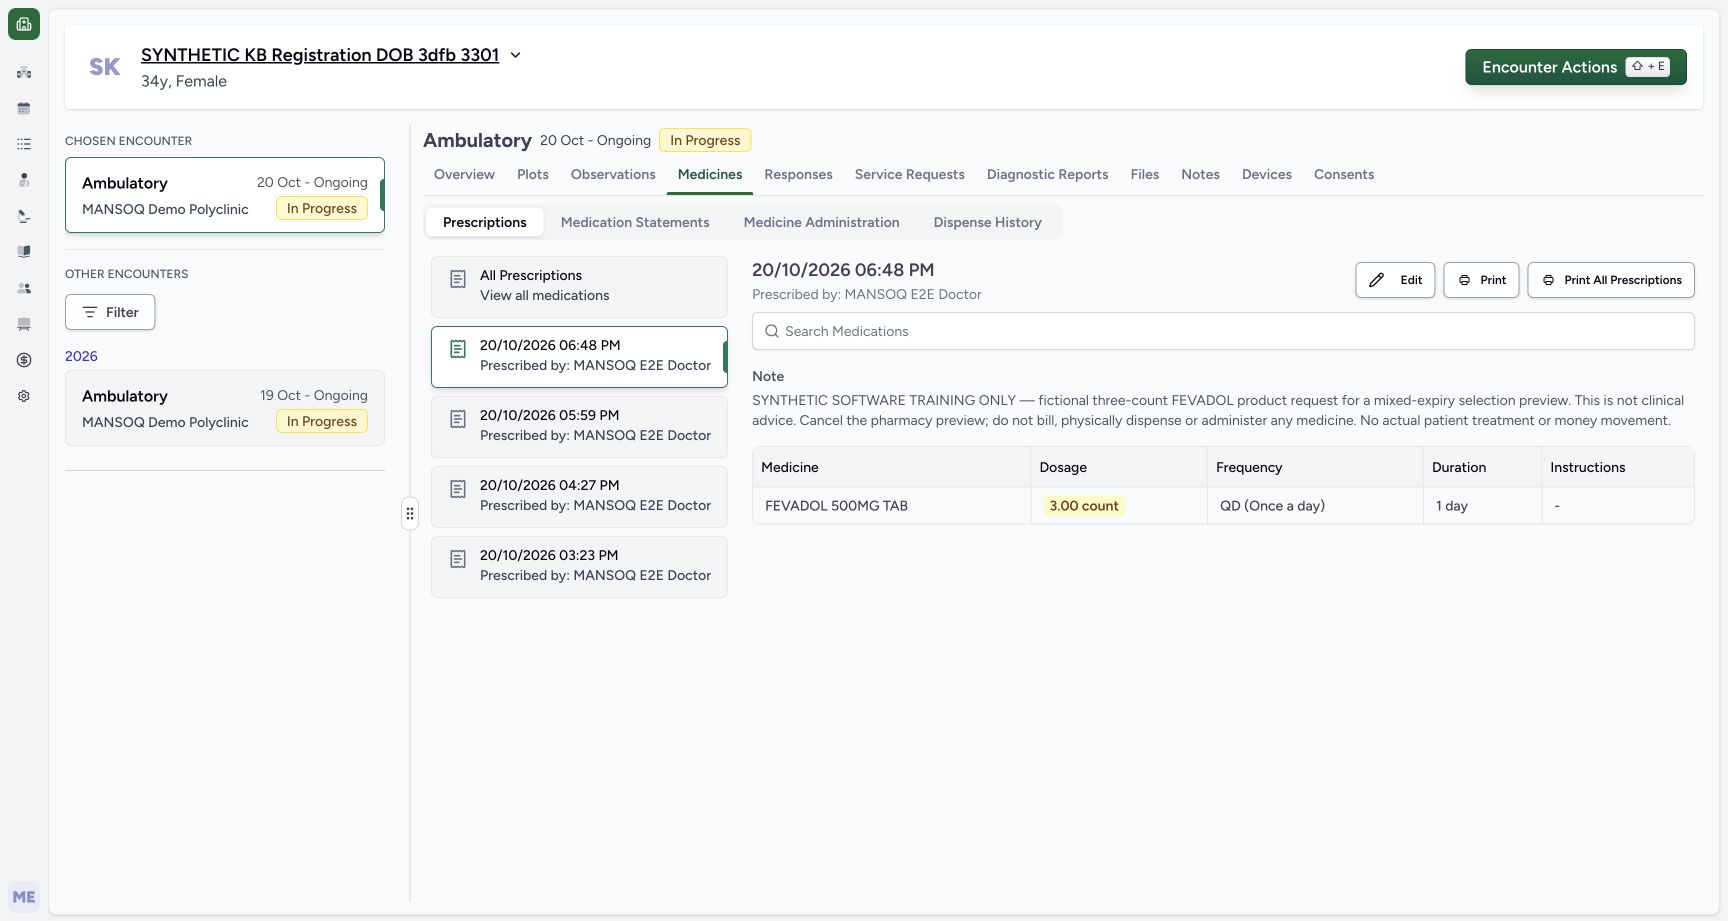
Task: Select the 06:48 PM prescription card
Action: (579, 357)
